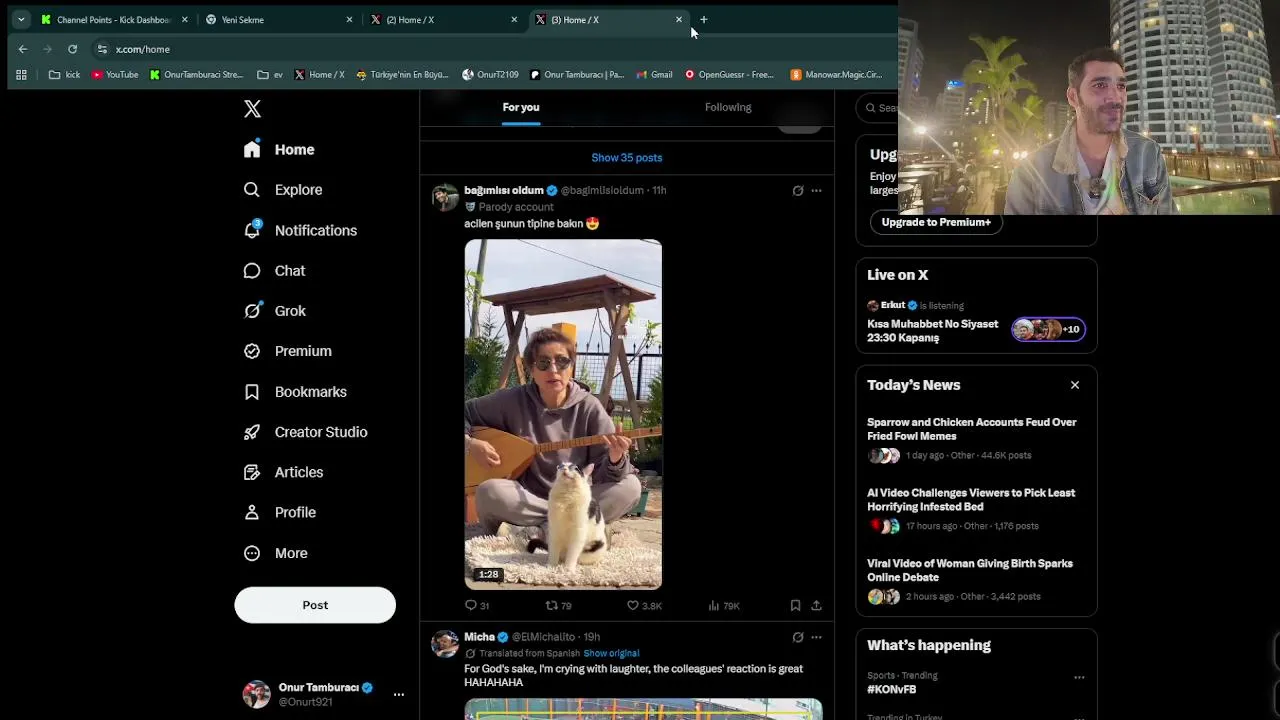This screenshot has height=720, width=1280.
Task: Open the Gmail bookmark
Action: 654,75
